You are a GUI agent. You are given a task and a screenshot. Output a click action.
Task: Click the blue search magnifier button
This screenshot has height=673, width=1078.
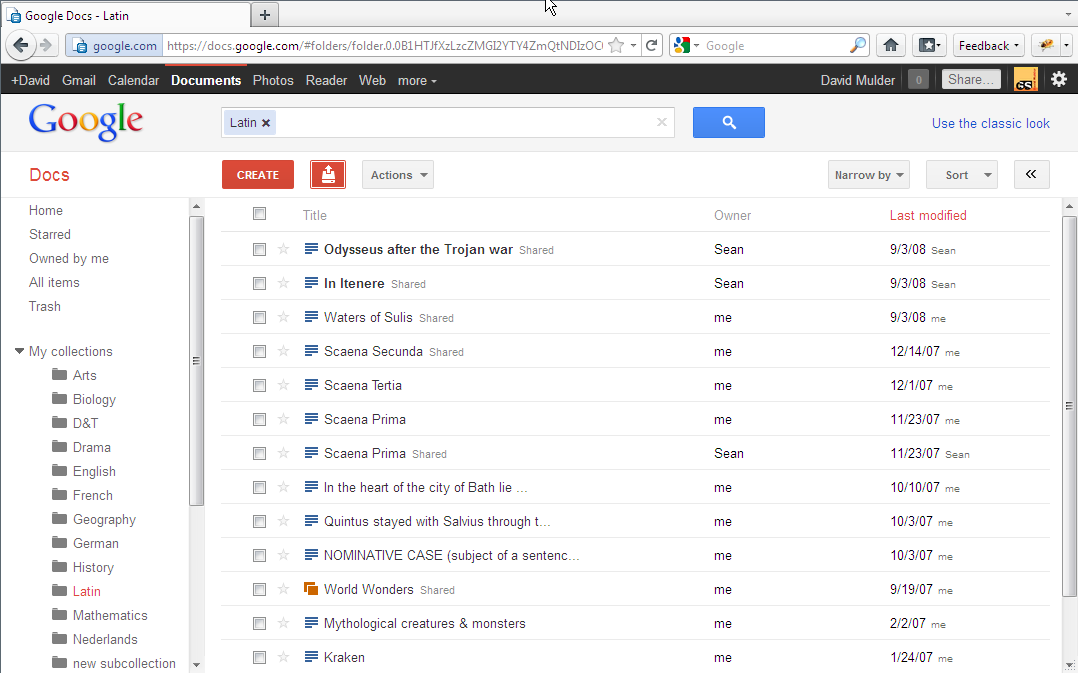pyautogui.click(x=729, y=122)
